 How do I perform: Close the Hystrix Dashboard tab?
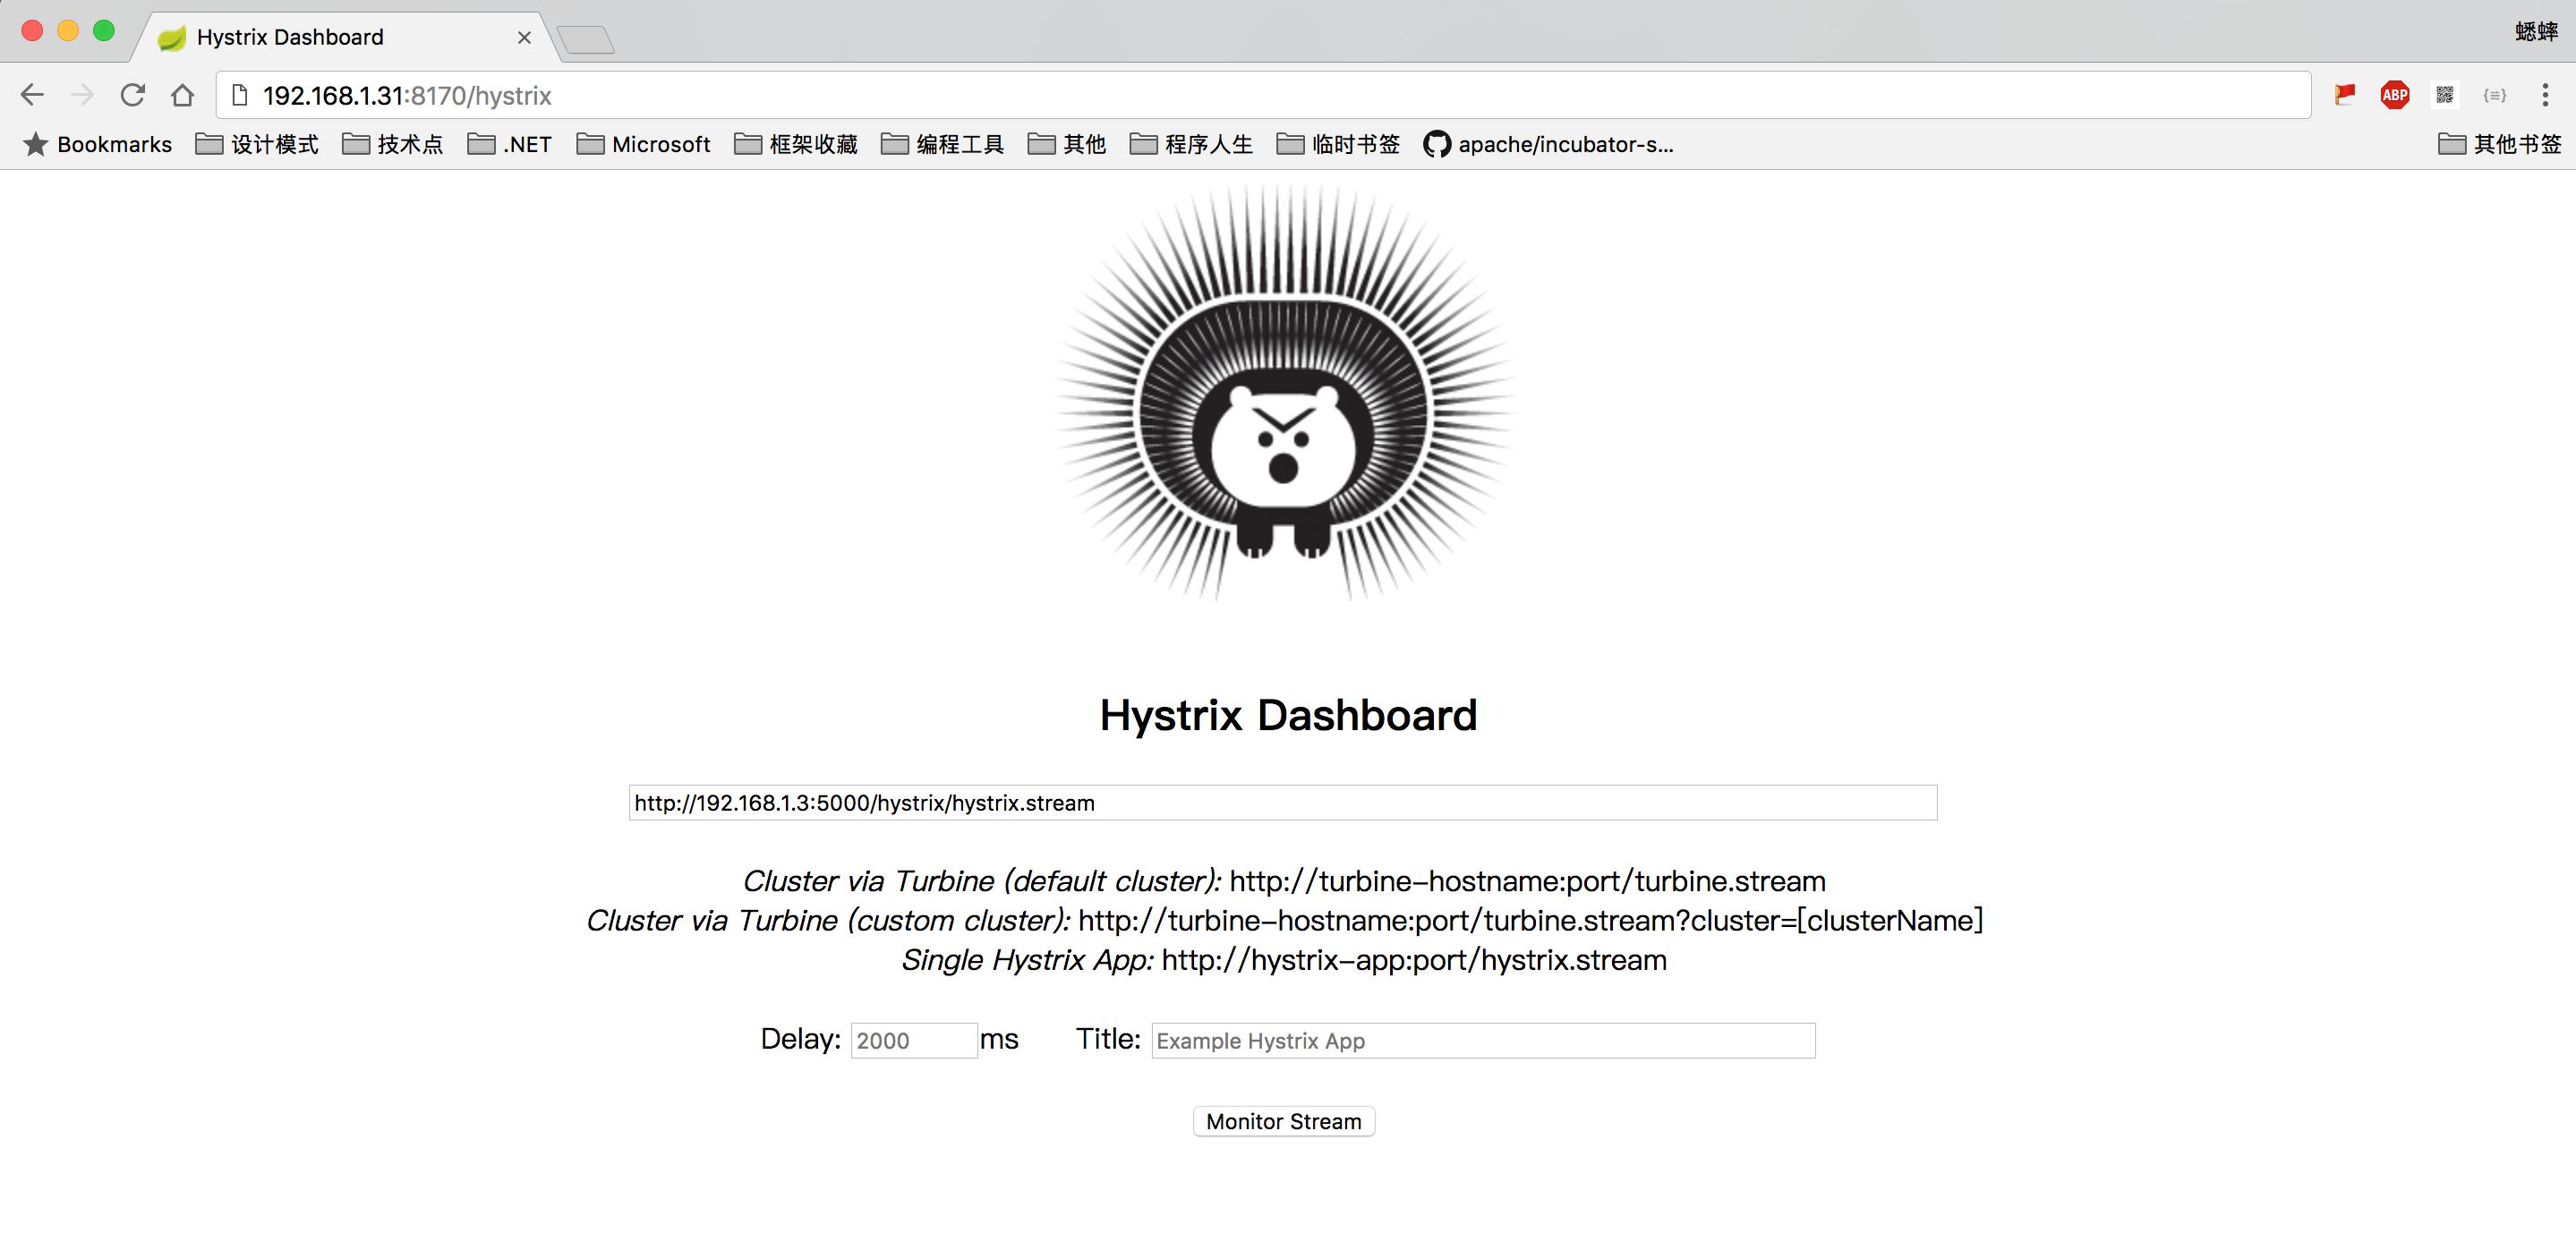(524, 37)
